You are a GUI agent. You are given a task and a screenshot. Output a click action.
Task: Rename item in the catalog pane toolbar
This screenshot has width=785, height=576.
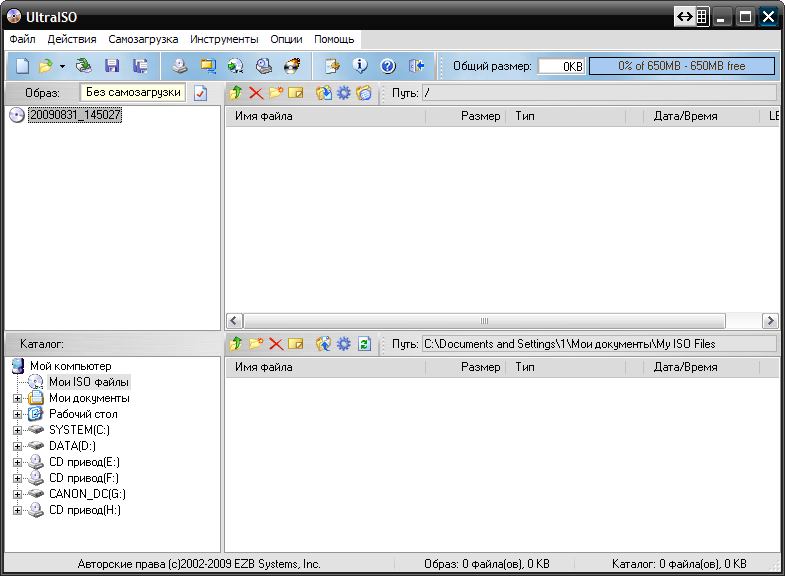pos(296,344)
